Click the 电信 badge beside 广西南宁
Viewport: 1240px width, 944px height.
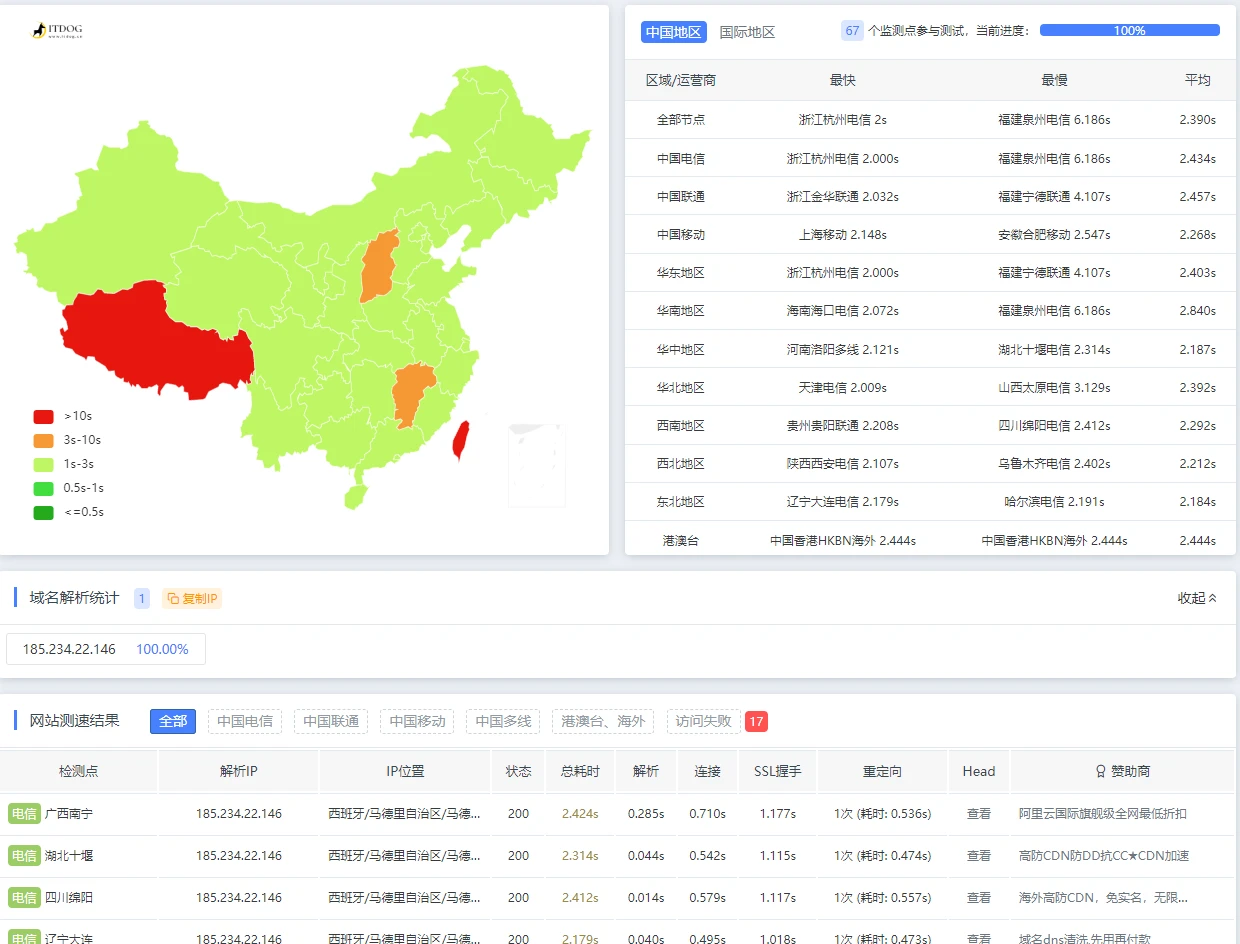[24, 814]
